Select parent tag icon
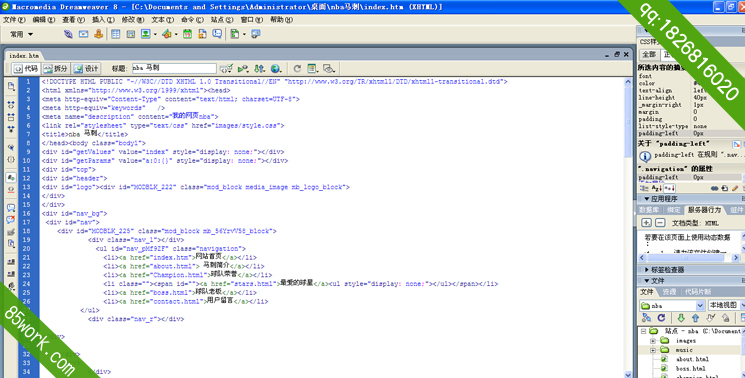The image size is (745, 378). pos(11,147)
